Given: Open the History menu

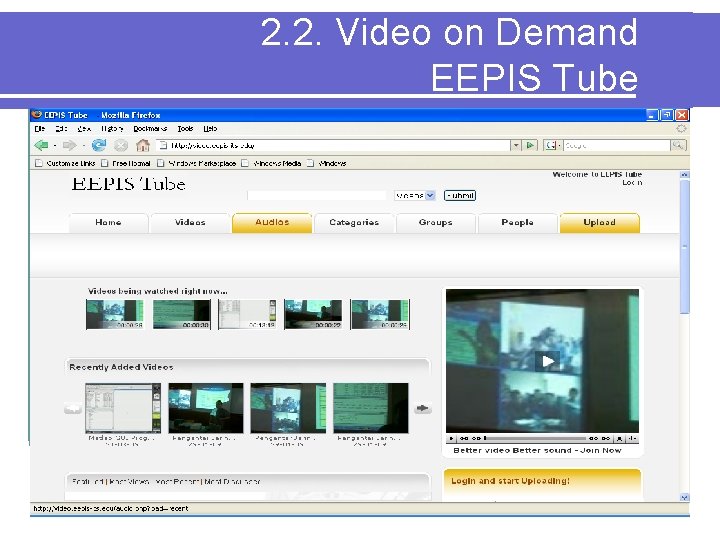Looking at the screenshot, I should (112, 129).
